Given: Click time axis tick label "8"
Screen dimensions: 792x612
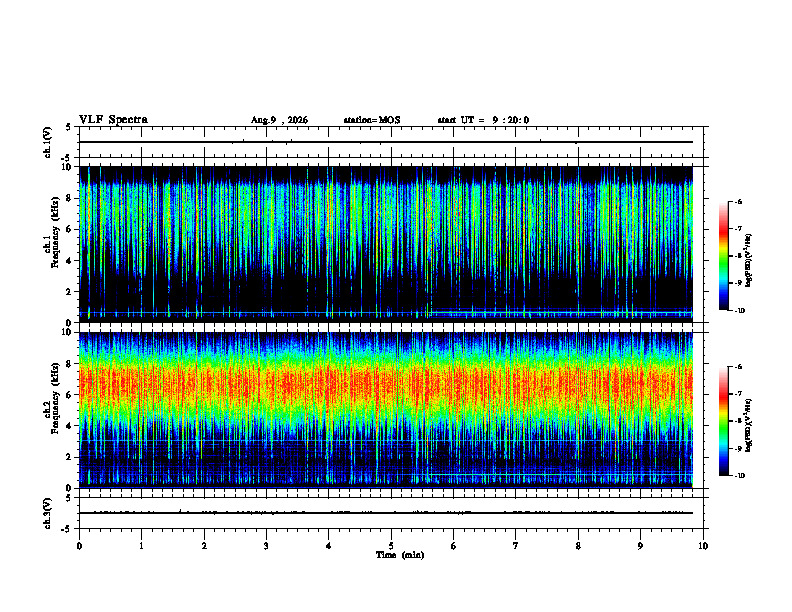Looking at the screenshot, I should coord(578,546).
